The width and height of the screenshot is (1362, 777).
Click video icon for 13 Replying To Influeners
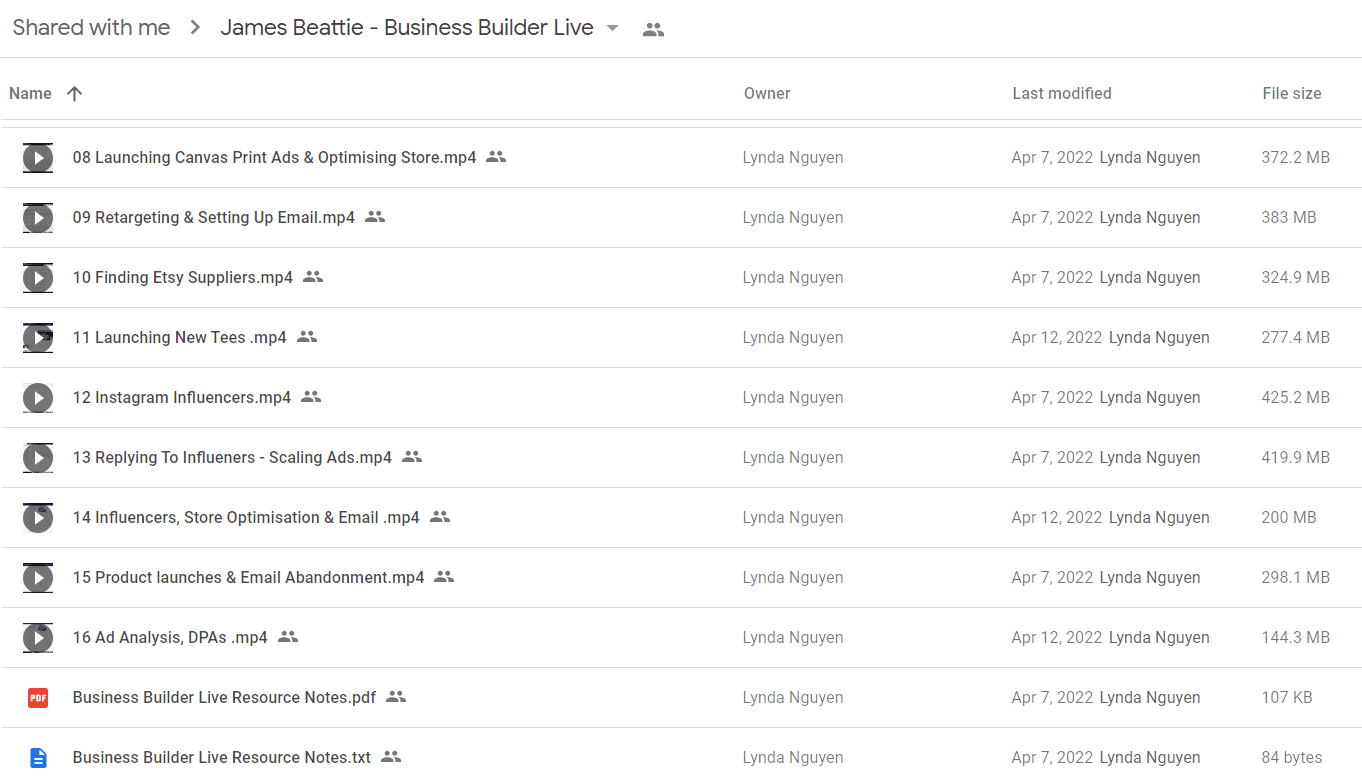coord(38,457)
